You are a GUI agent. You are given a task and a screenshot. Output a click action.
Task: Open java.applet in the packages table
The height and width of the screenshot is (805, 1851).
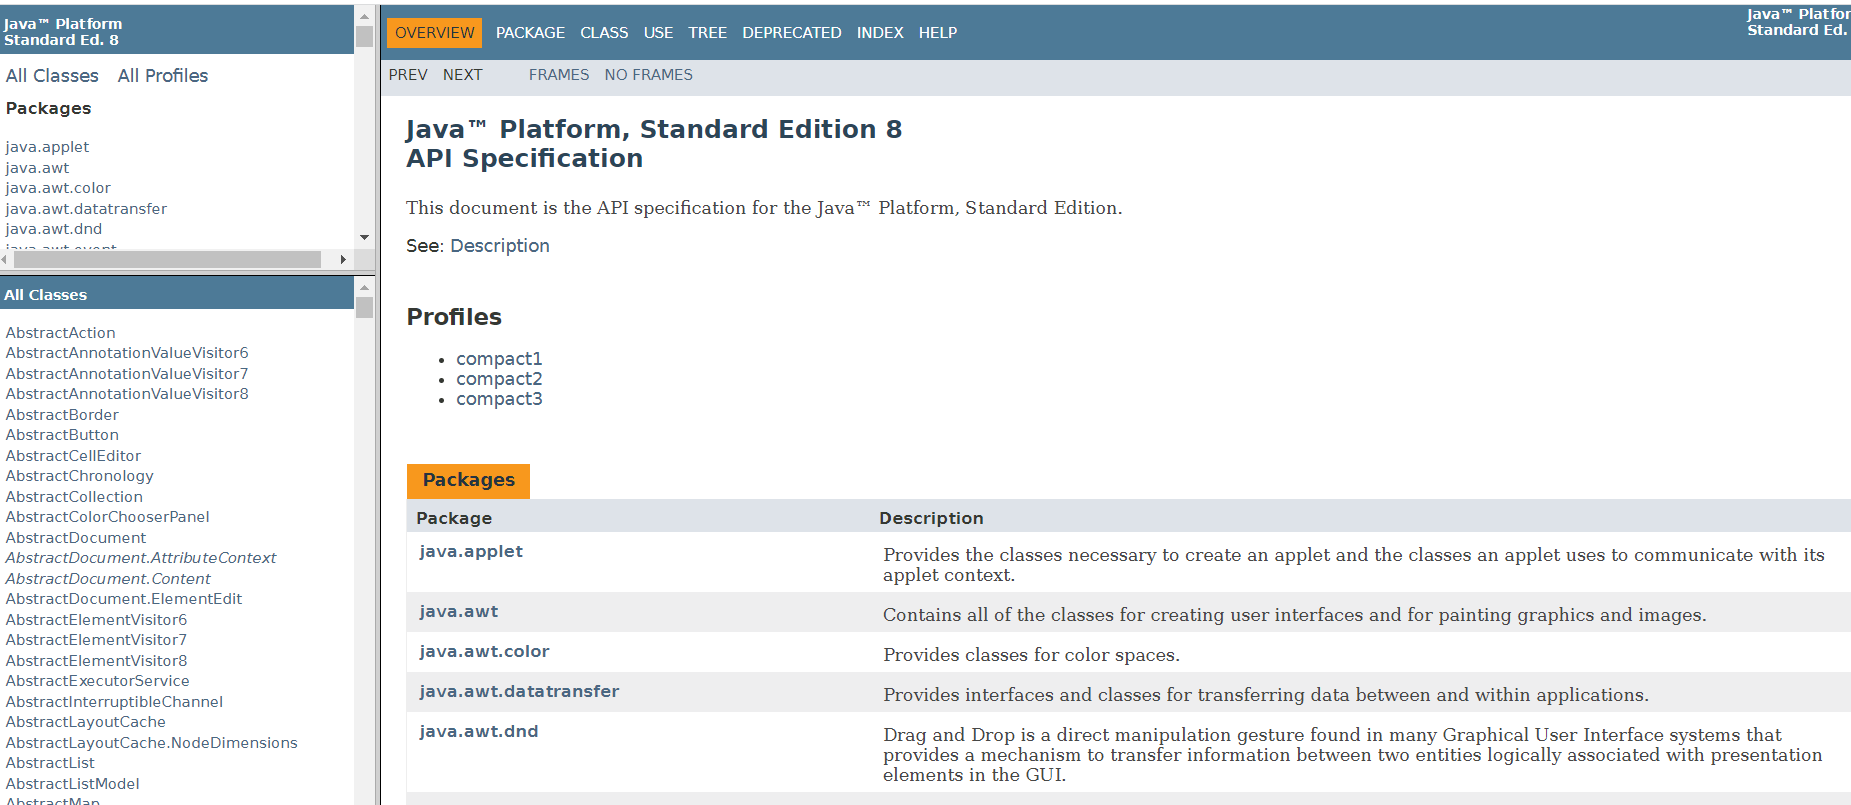(471, 551)
